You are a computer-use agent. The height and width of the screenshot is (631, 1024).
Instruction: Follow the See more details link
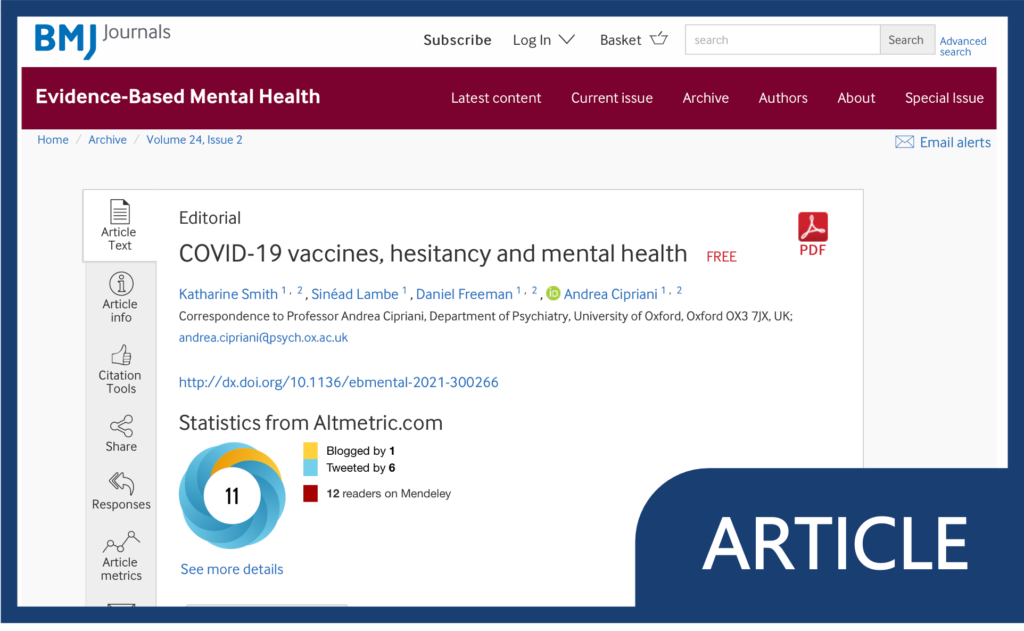point(231,569)
